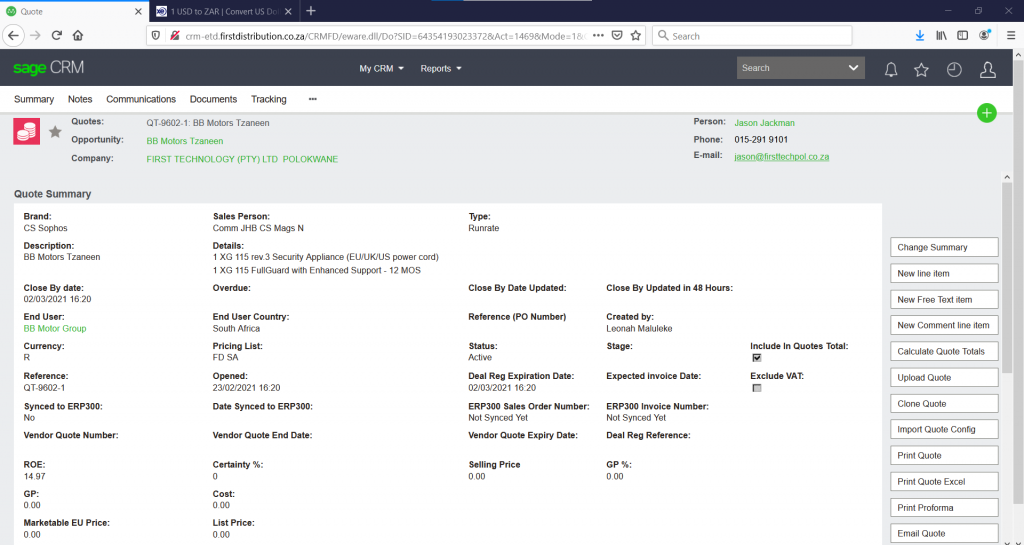Enable the Exclude VAT checkbox
This screenshot has width=1024, height=545.
point(757,388)
